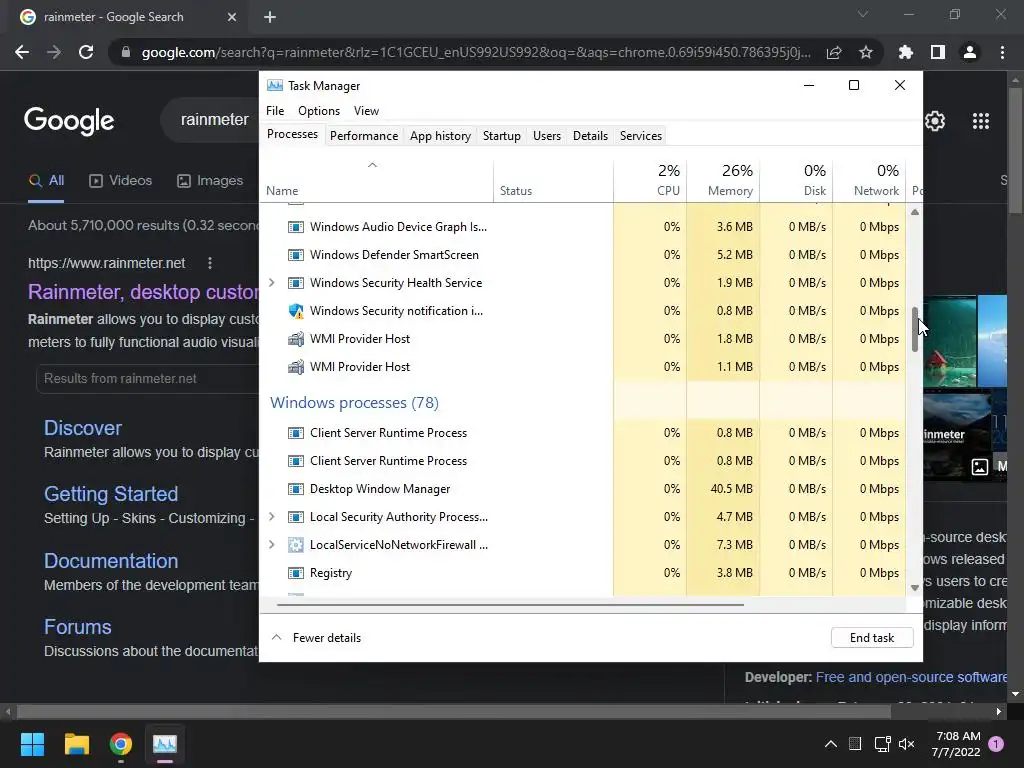Open File Explorer from the taskbar

click(x=76, y=744)
